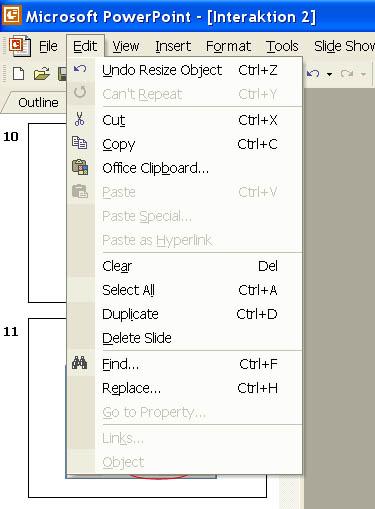This screenshot has height=509, width=375.
Task: Click the New document toolbar icon
Action: point(18,73)
